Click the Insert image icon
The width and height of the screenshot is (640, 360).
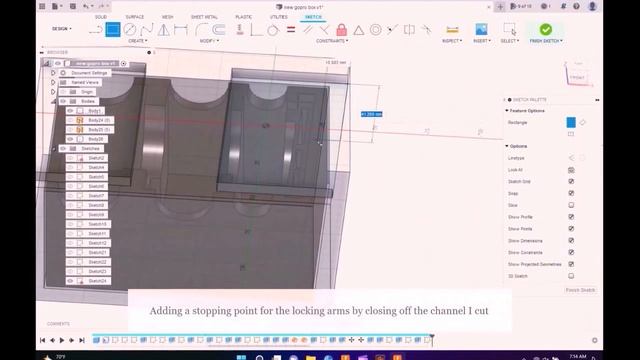[x=482, y=29]
